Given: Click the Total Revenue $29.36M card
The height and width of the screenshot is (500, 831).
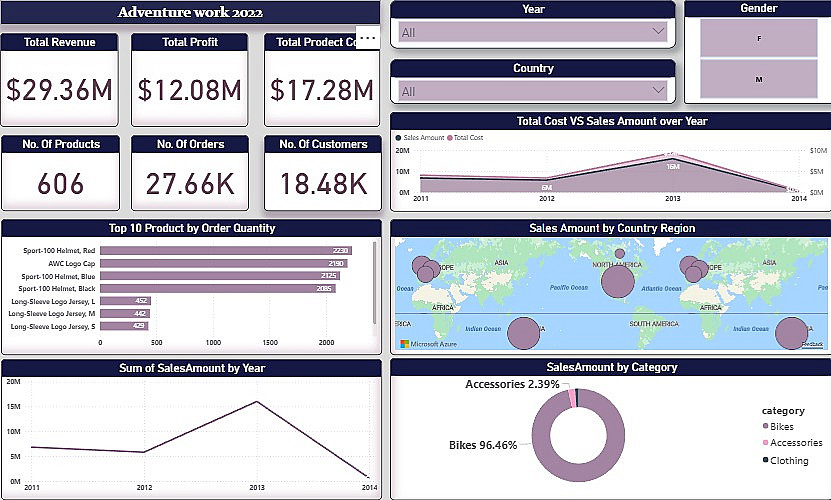Looking at the screenshot, I should pyautogui.click(x=59, y=80).
